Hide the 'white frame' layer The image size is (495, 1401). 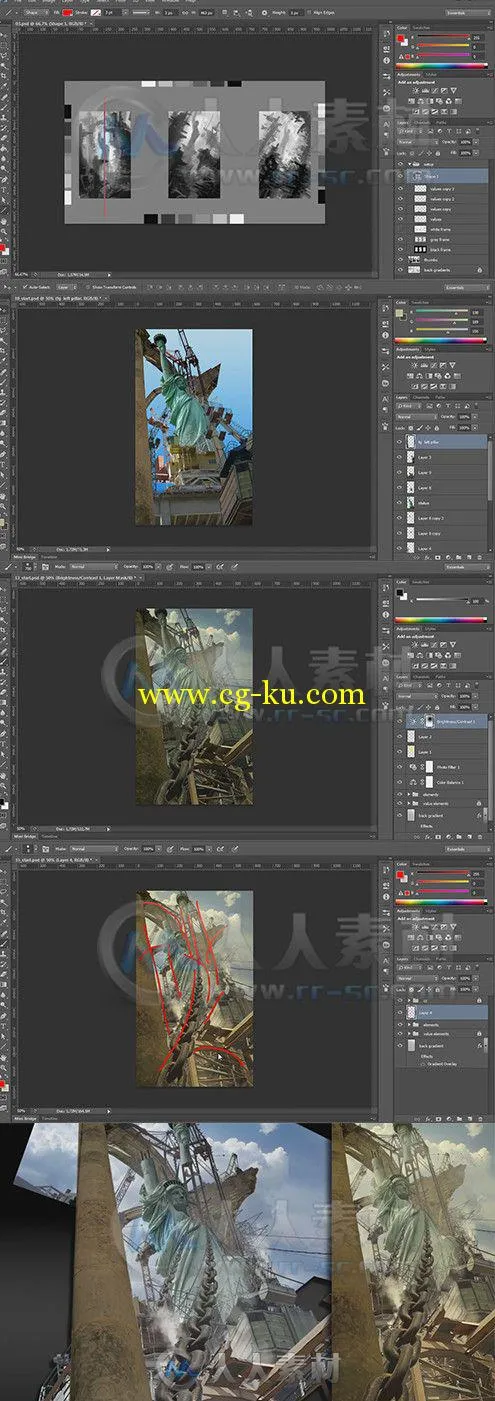tap(400, 229)
